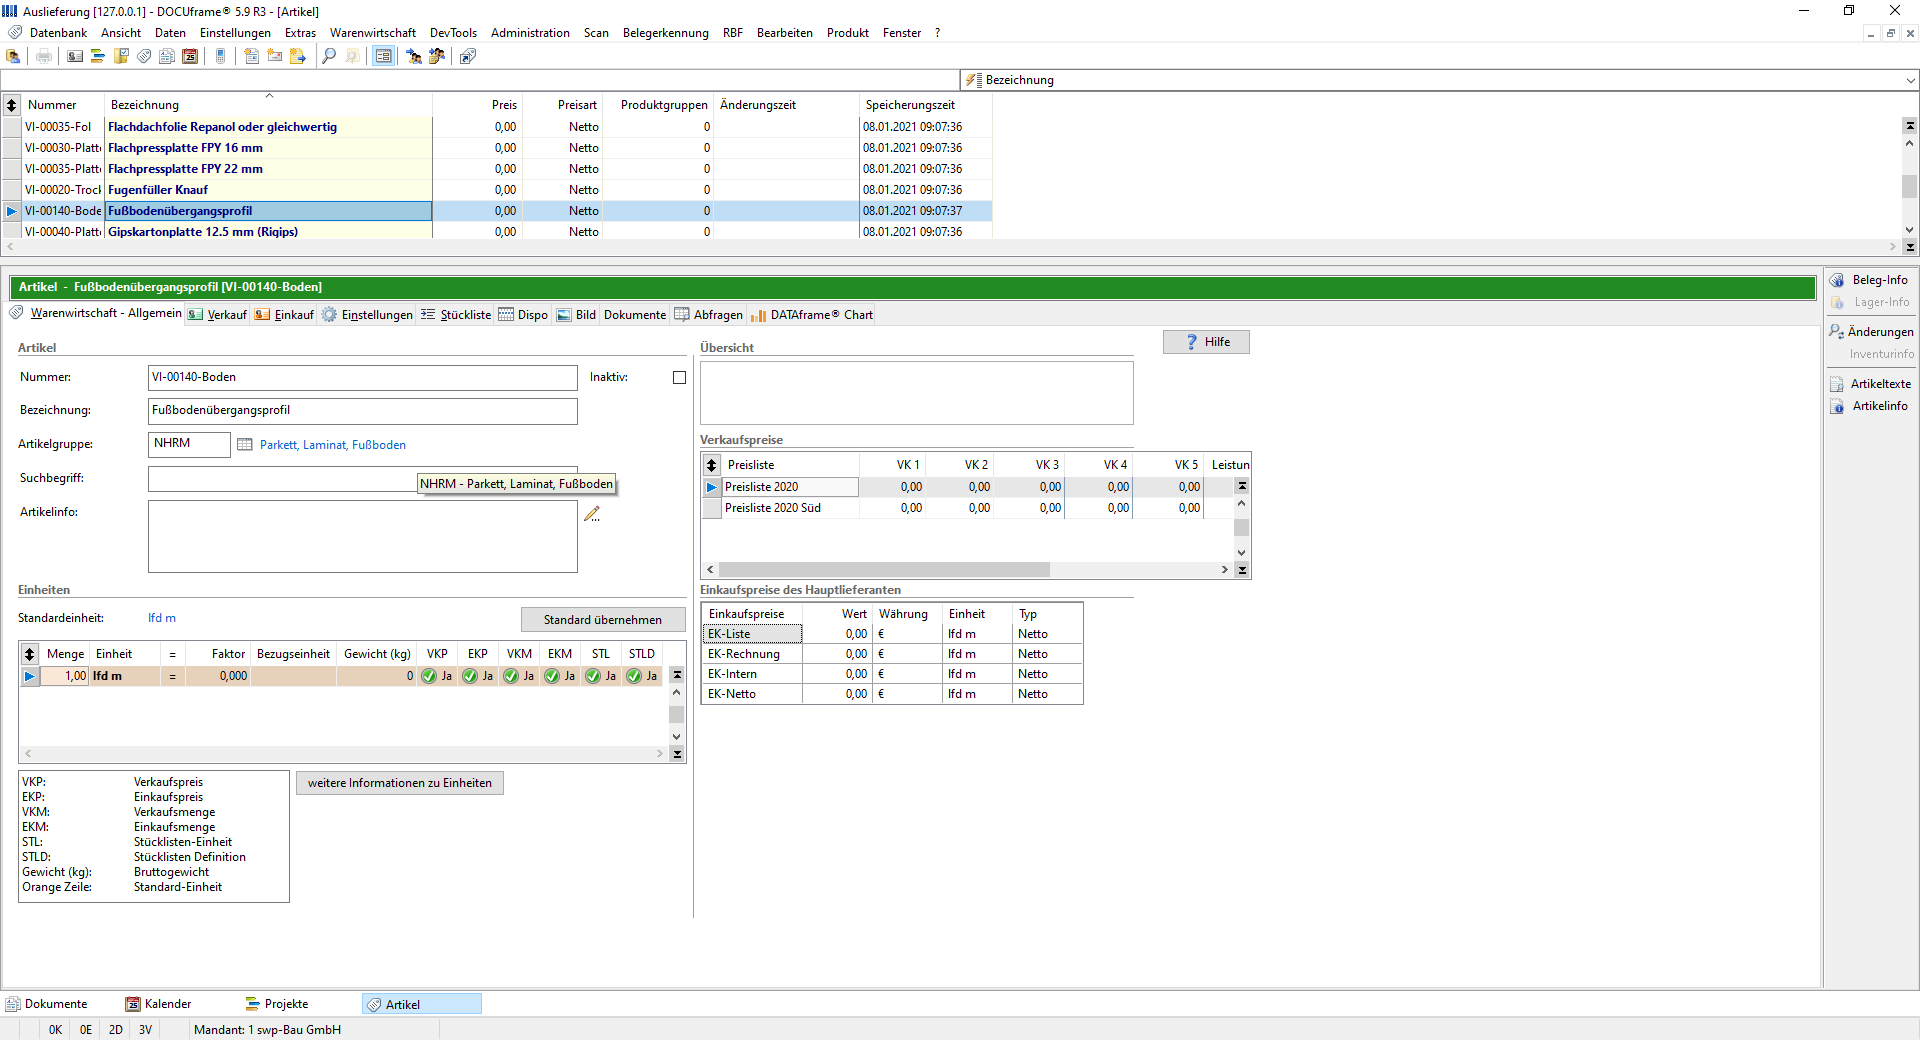Image resolution: width=1920 pixels, height=1040 pixels.
Task: Jump to top of article list
Action: point(1910,126)
